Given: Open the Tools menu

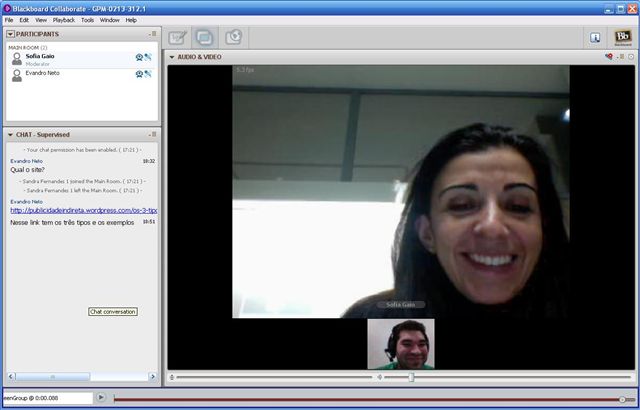Looking at the screenshot, I should coord(87,20).
